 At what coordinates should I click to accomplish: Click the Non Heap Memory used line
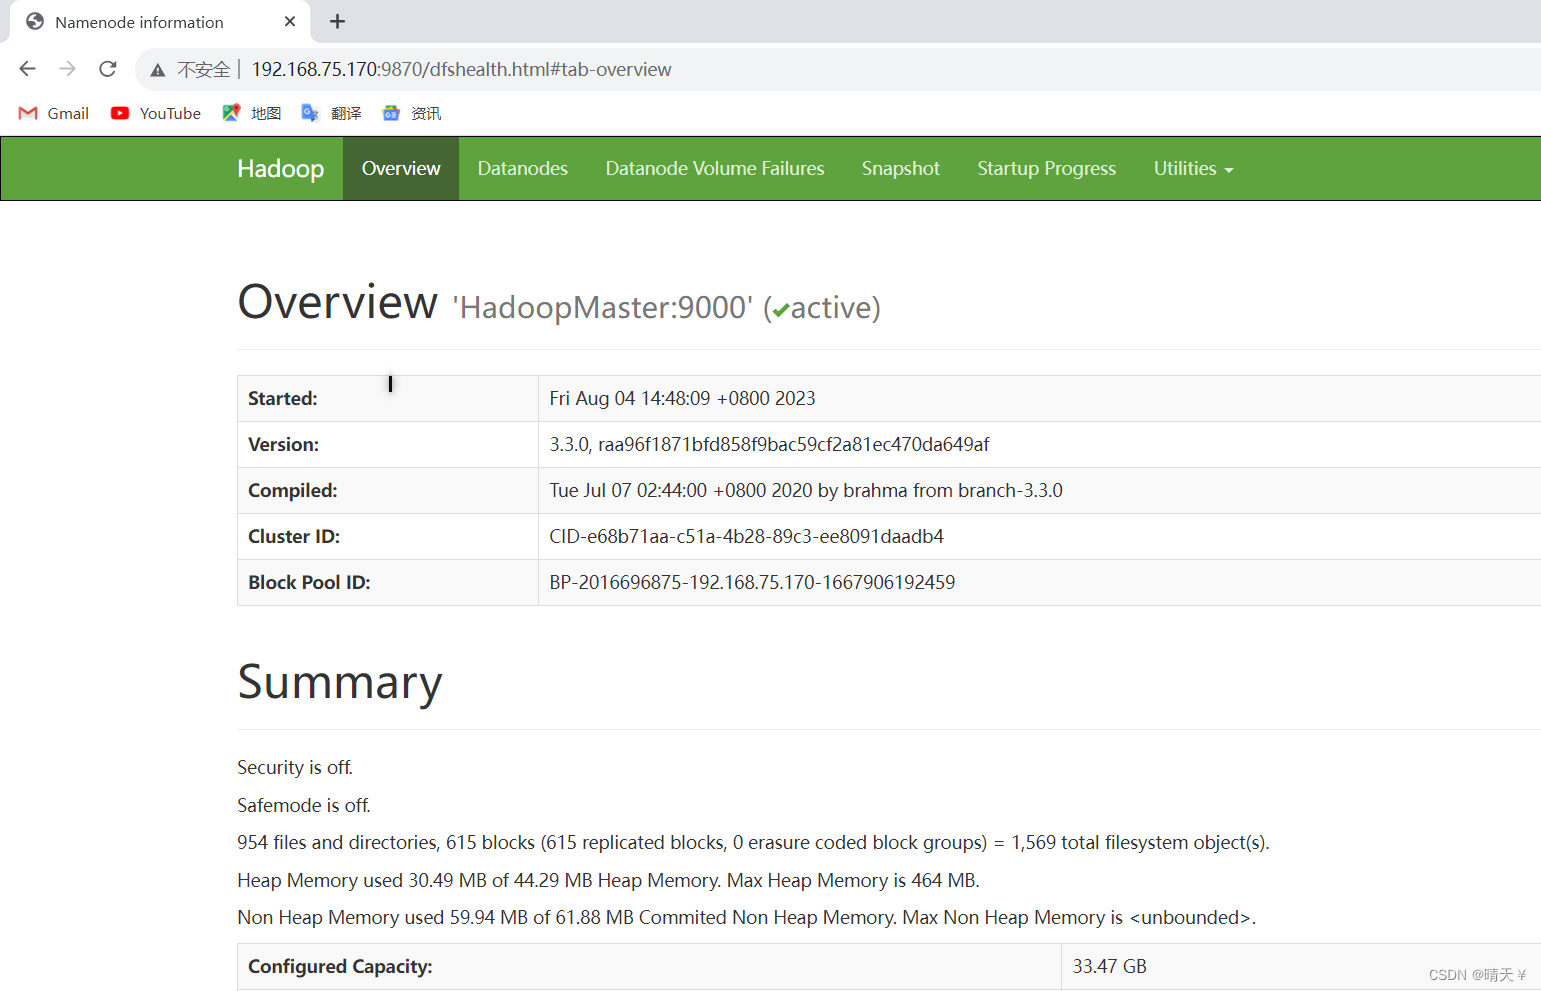tap(746, 918)
